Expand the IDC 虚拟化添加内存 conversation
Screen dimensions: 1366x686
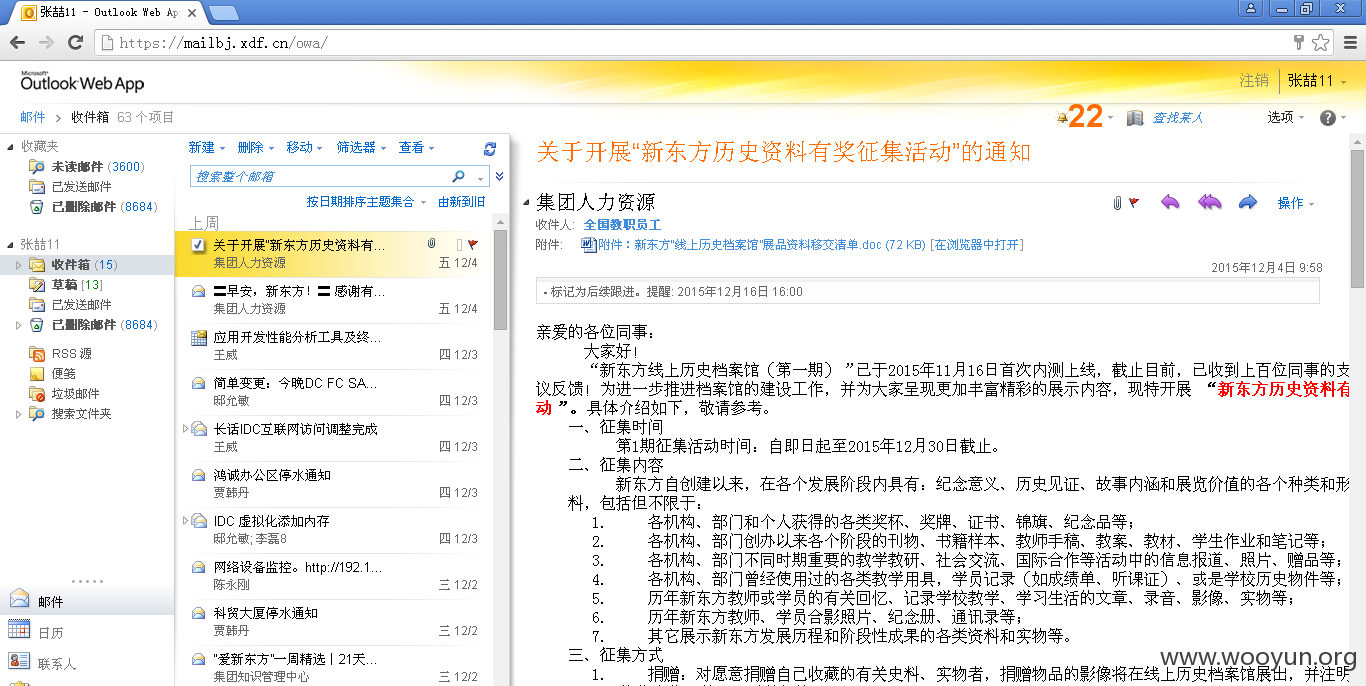tap(186, 521)
